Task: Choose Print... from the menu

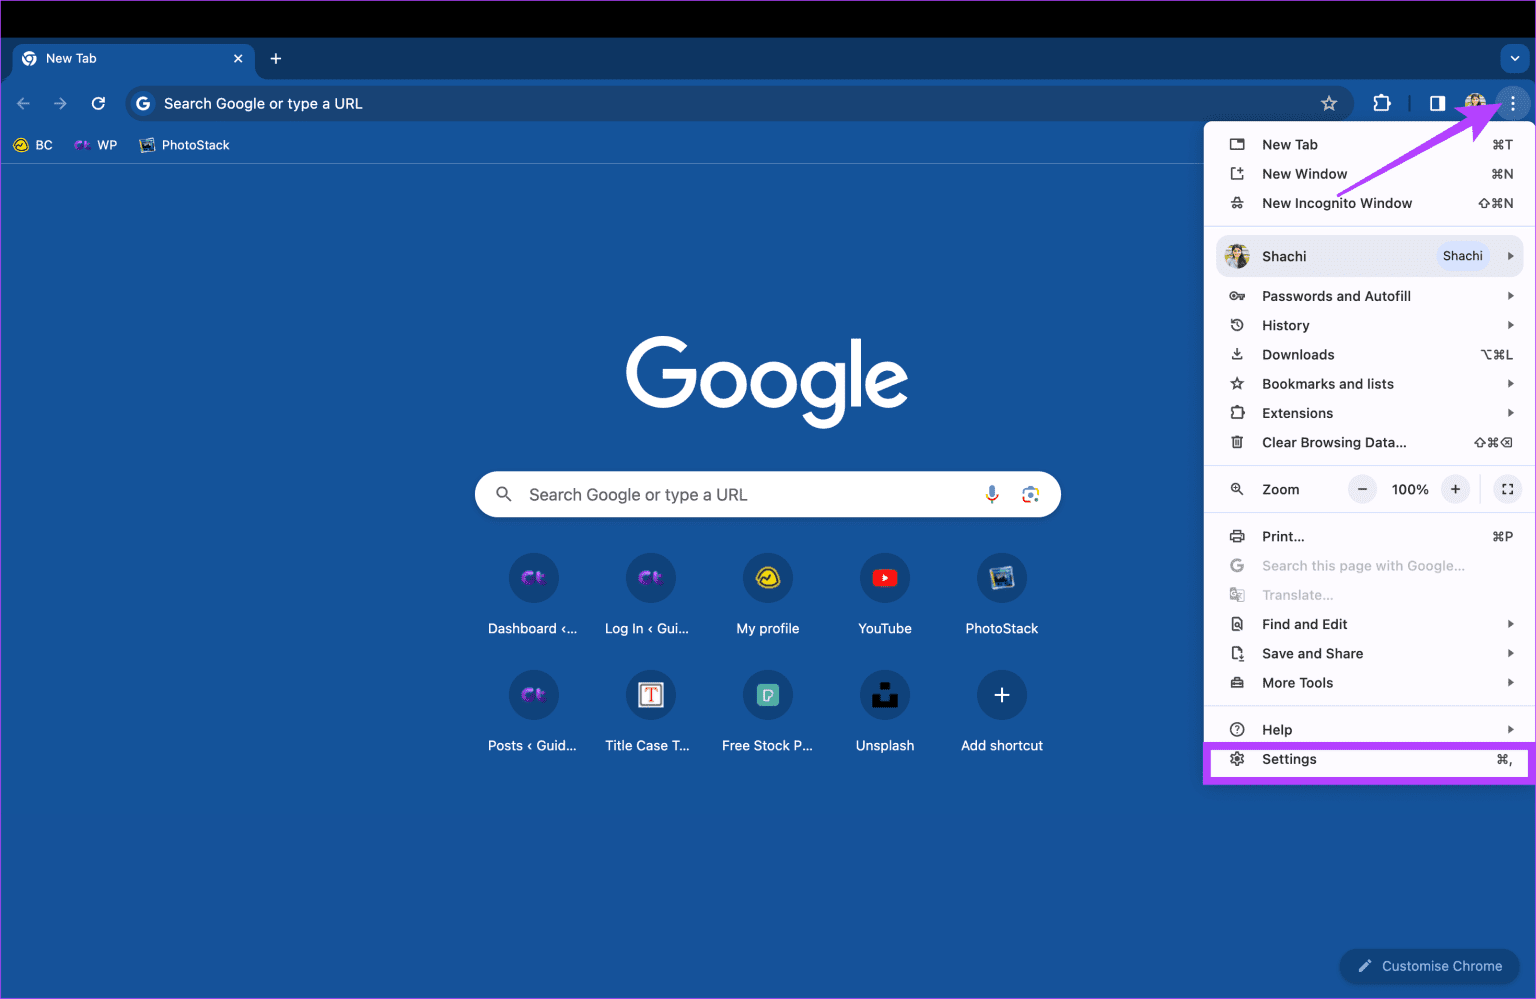Action: 1369,537
